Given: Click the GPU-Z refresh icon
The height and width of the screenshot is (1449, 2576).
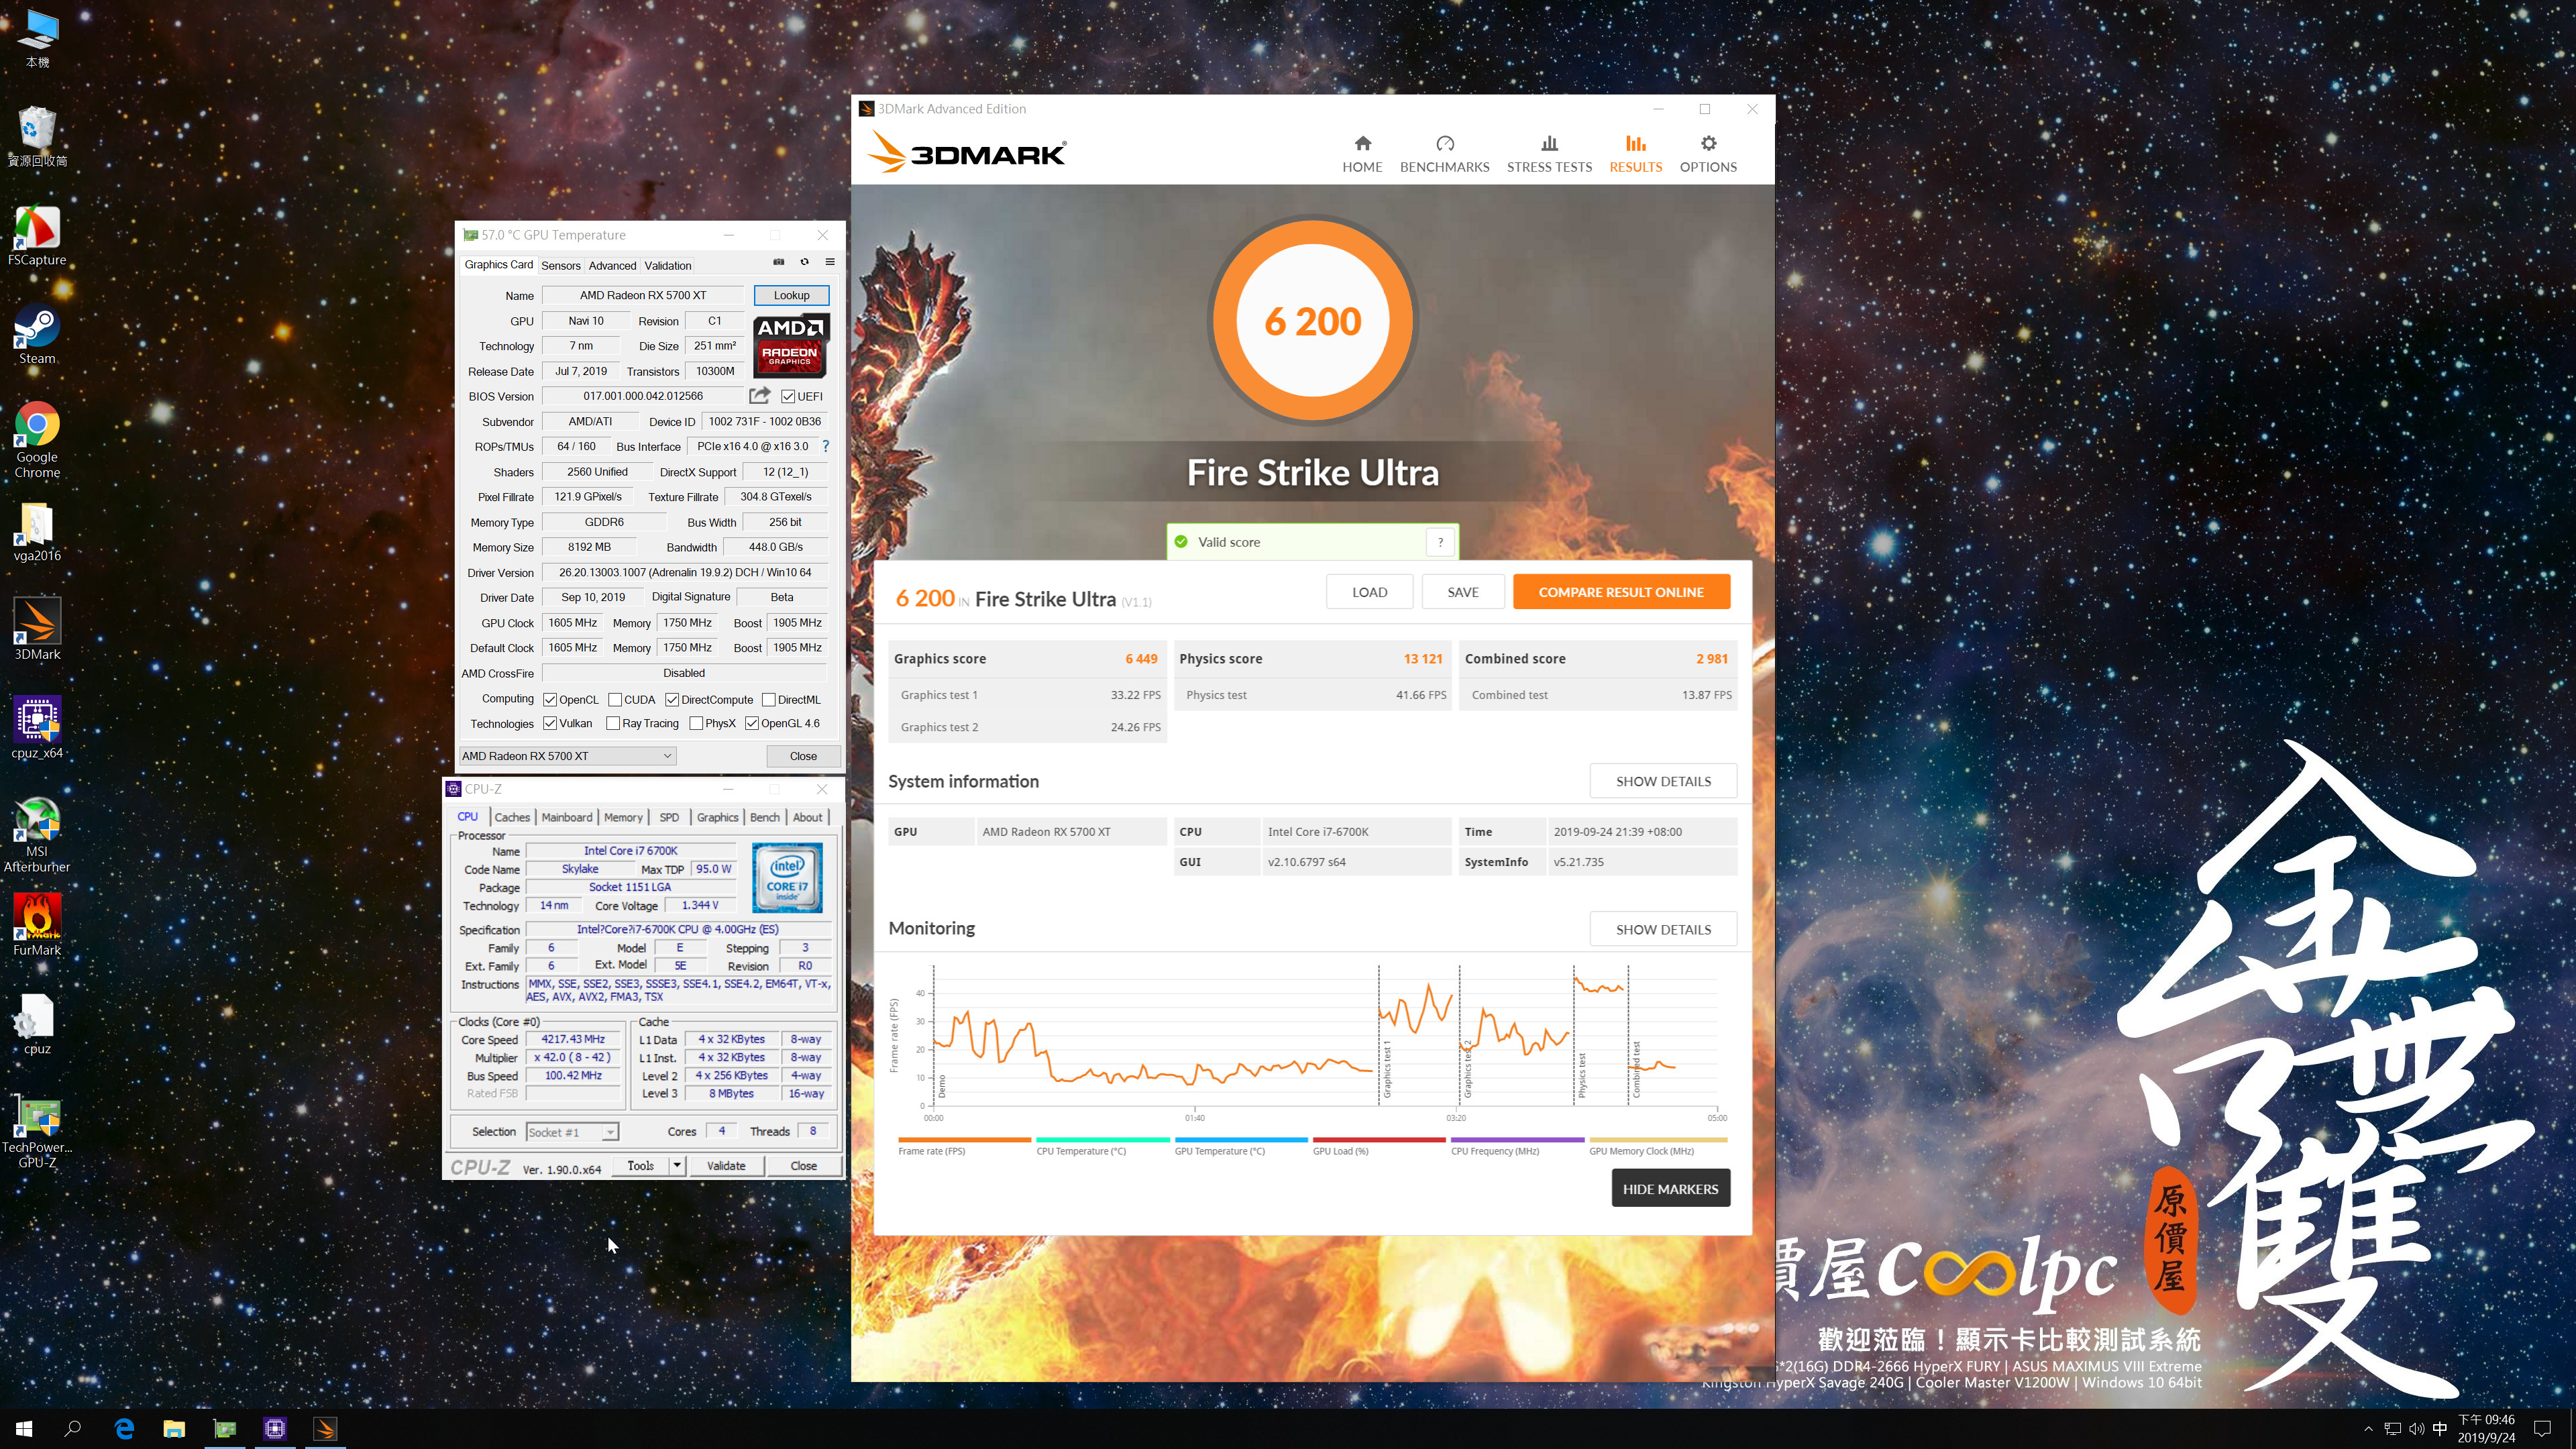Looking at the screenshot, I should pos(804,262).
